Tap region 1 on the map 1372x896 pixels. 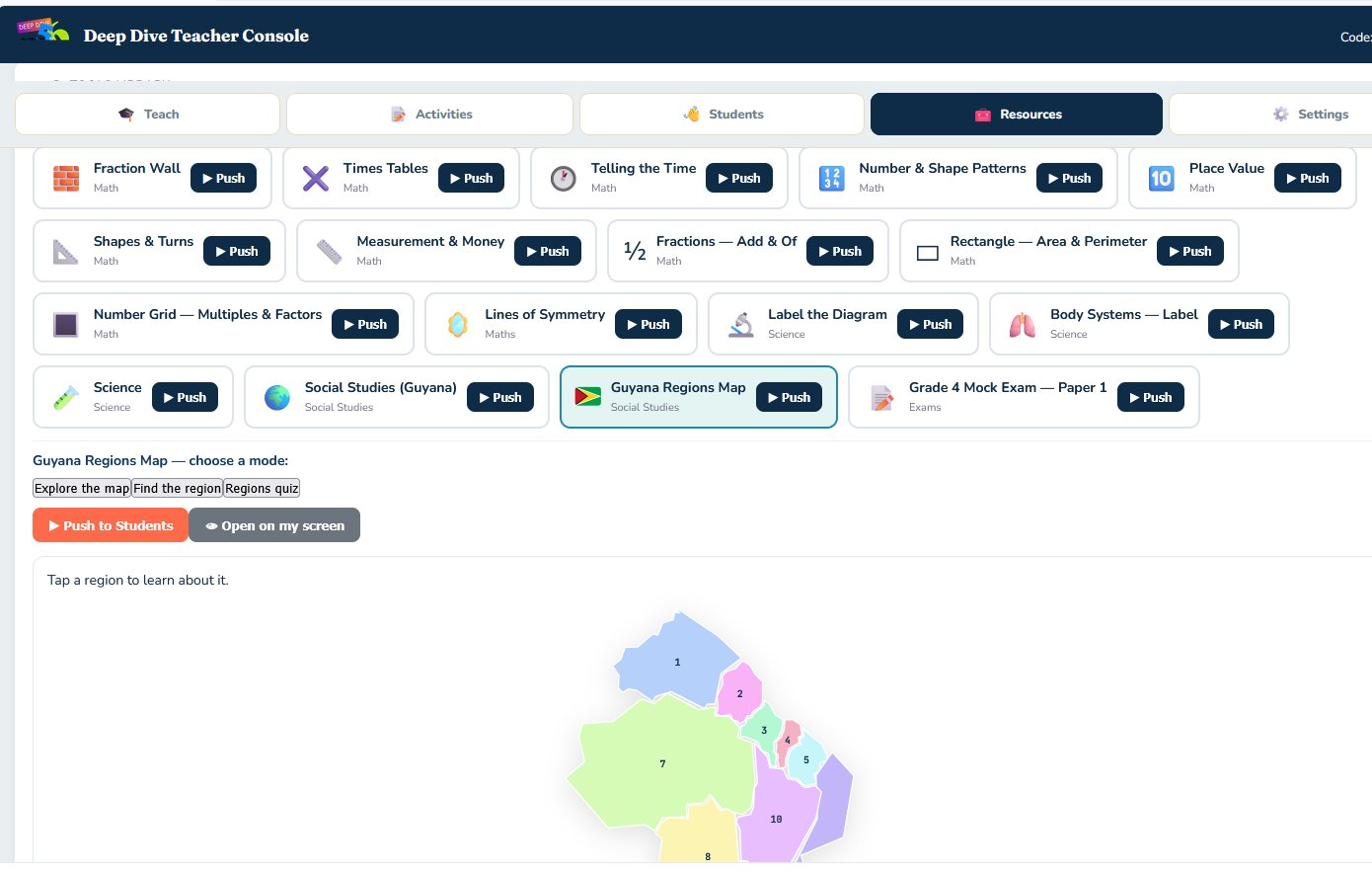point(677,662)
